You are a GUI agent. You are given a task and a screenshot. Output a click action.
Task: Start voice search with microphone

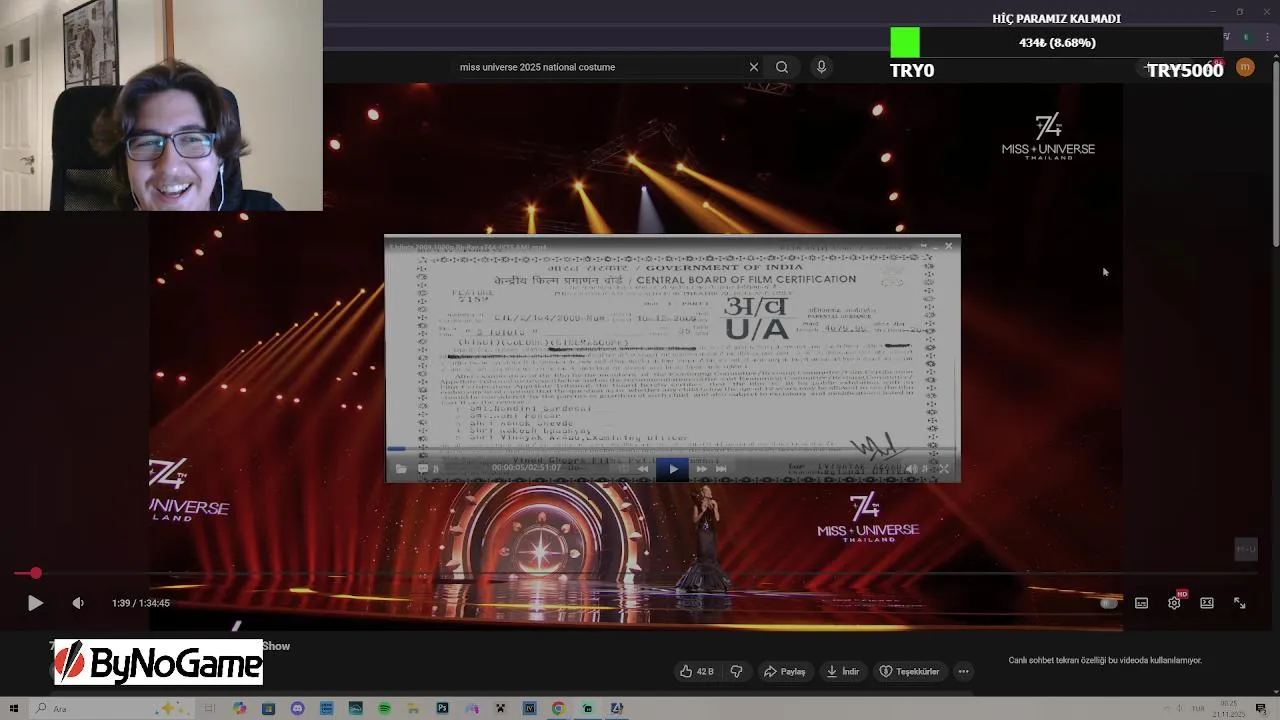pyautogui.click(x=821, y=67)
